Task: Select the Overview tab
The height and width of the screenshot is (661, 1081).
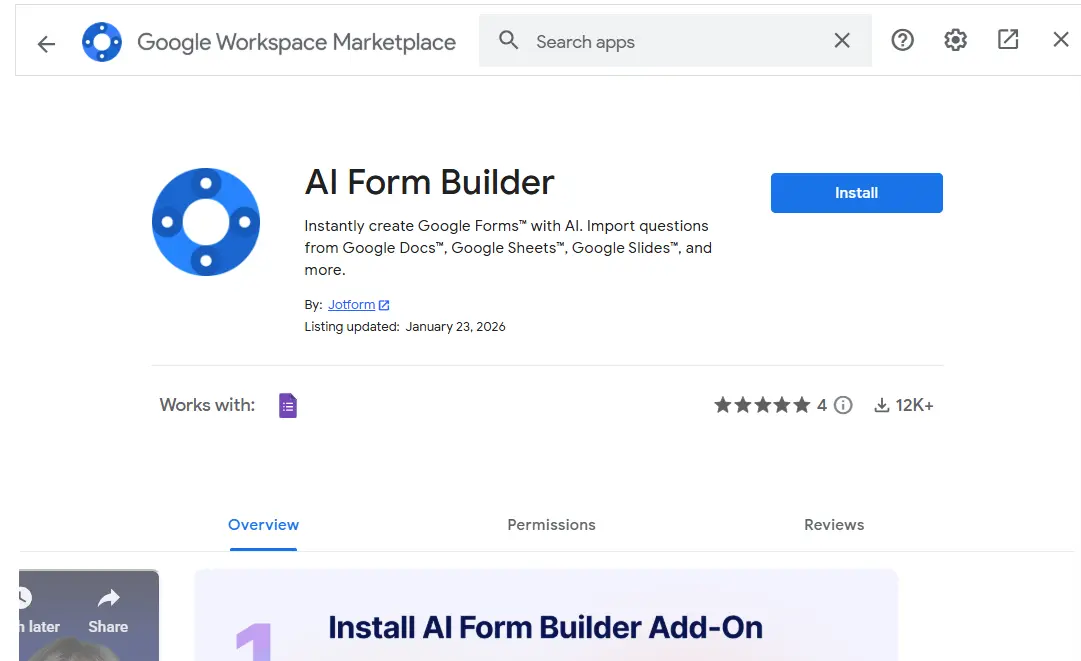Action: [263, 525]
